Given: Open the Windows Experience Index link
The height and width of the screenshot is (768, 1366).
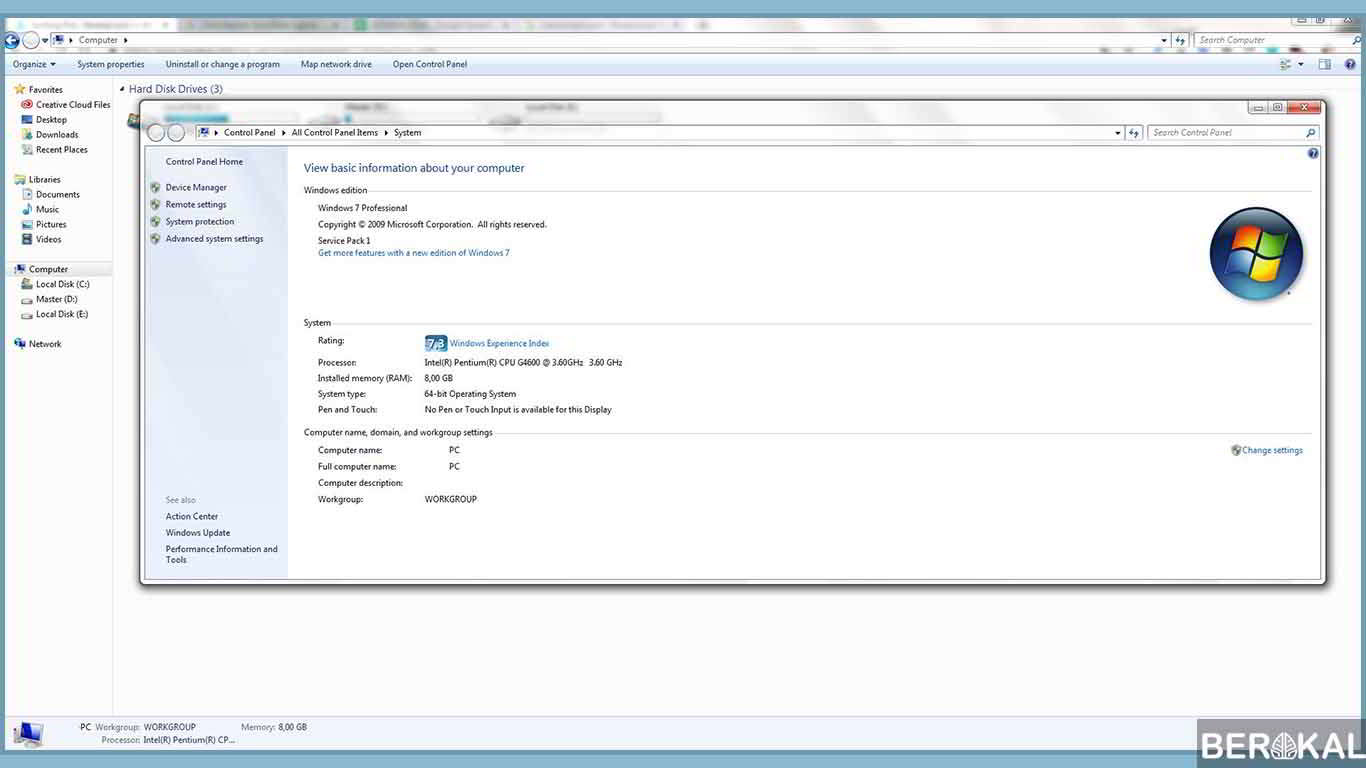Looking at the screenshot, I should coord(499,343).
